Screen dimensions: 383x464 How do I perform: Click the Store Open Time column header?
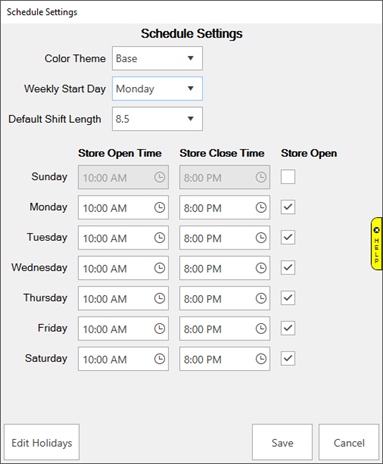(x=120, y=153)
